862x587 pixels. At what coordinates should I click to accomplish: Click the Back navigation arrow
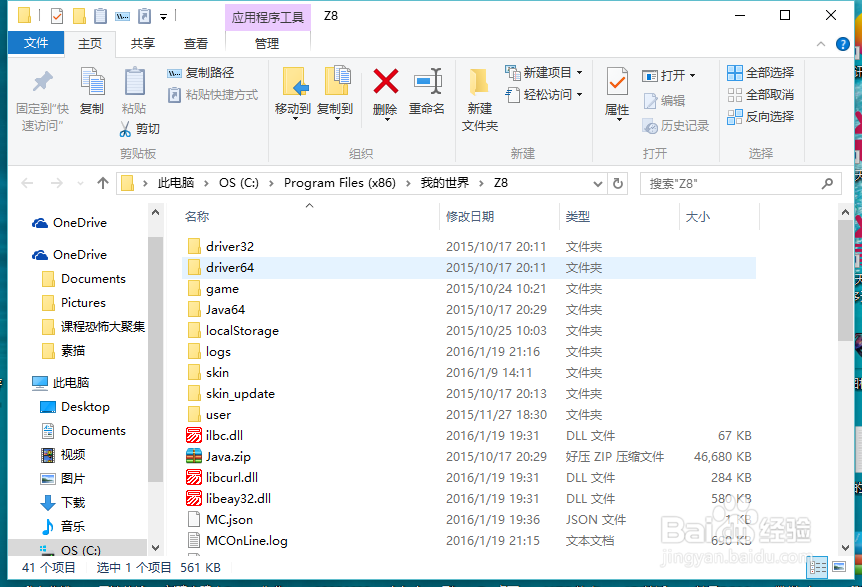(27, 183)
